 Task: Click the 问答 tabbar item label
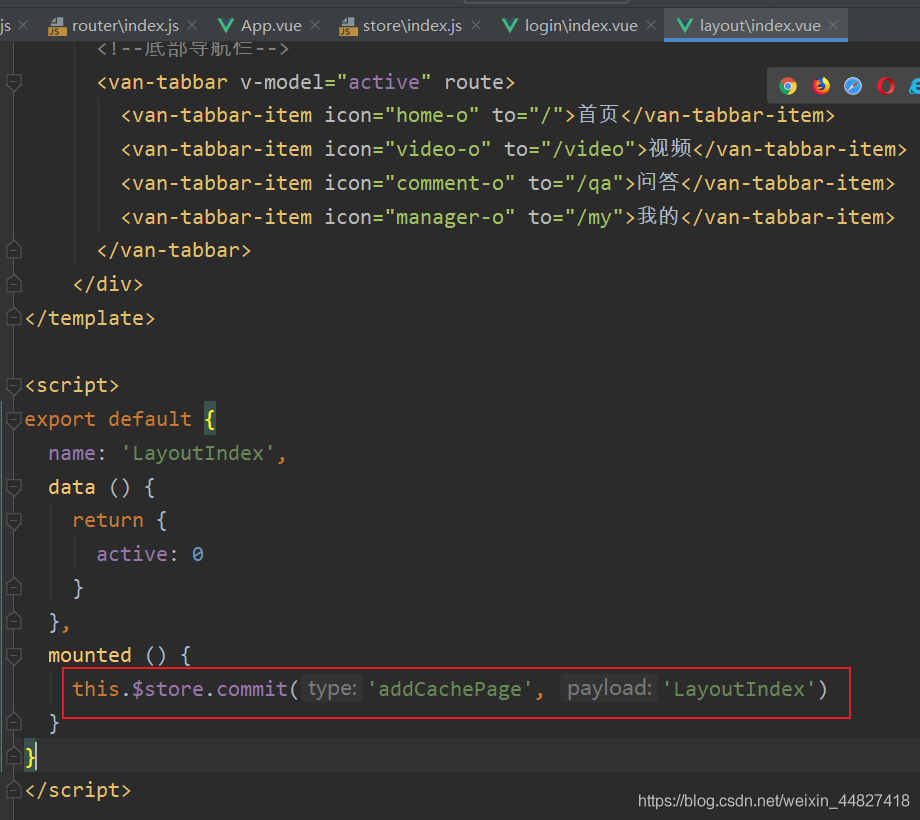(x=658, y=182)
